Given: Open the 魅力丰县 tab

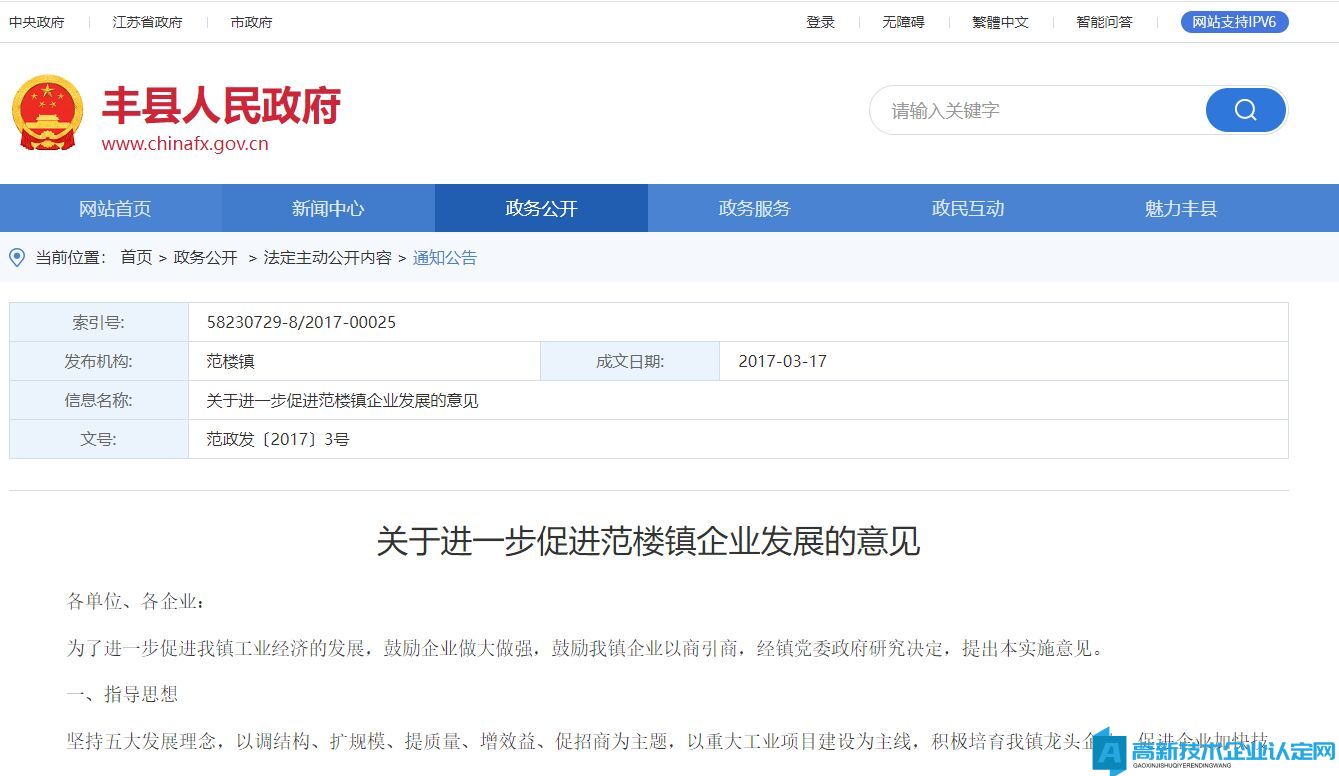Looking at the screenshot, I should coord(1180,208).
